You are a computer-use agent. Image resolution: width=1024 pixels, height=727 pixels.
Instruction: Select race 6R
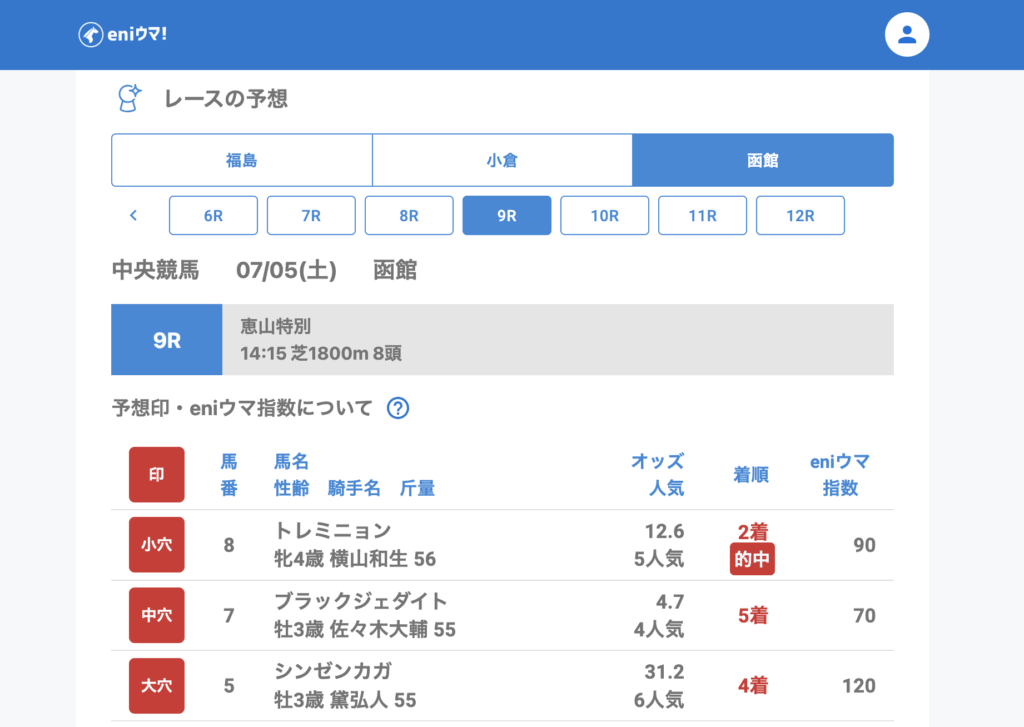pyautogui.click(x=213, y=215)
